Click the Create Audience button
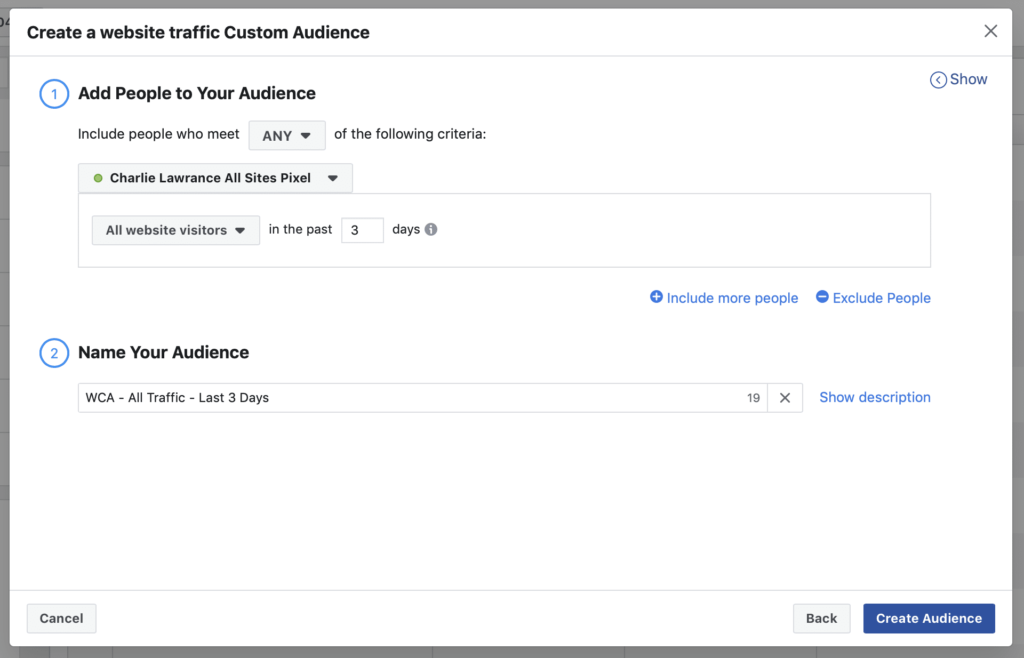This screenshot has width=1024, height=658. click(x=929, y=618)
